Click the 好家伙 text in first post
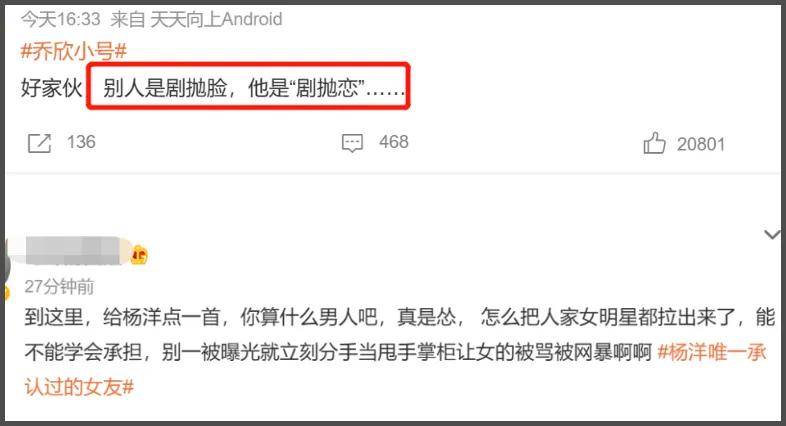The width and height of the screenshot is (786, 426). 51,88
